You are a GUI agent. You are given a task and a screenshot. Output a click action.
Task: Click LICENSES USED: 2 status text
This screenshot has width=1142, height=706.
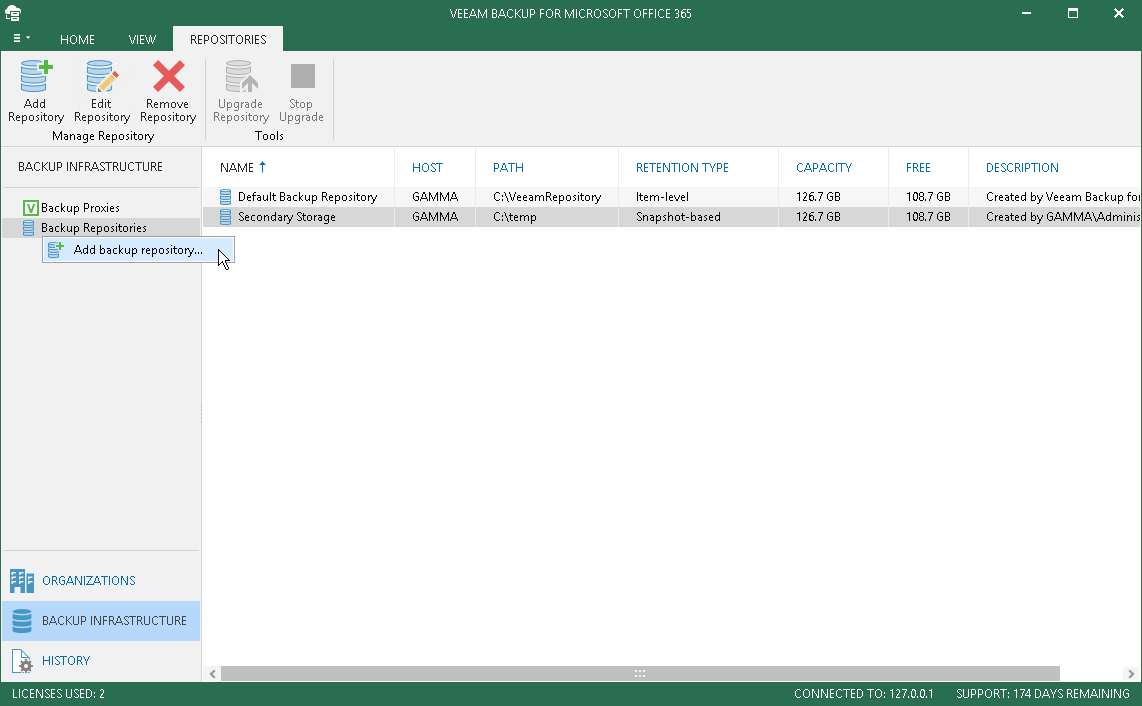click(x=58, y=694)
